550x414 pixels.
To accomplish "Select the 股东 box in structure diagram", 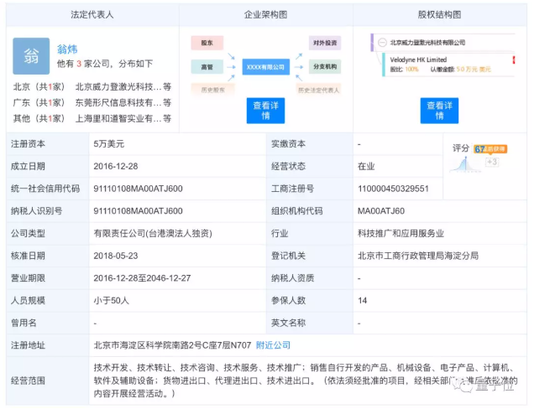I will (x=207, y=43).
